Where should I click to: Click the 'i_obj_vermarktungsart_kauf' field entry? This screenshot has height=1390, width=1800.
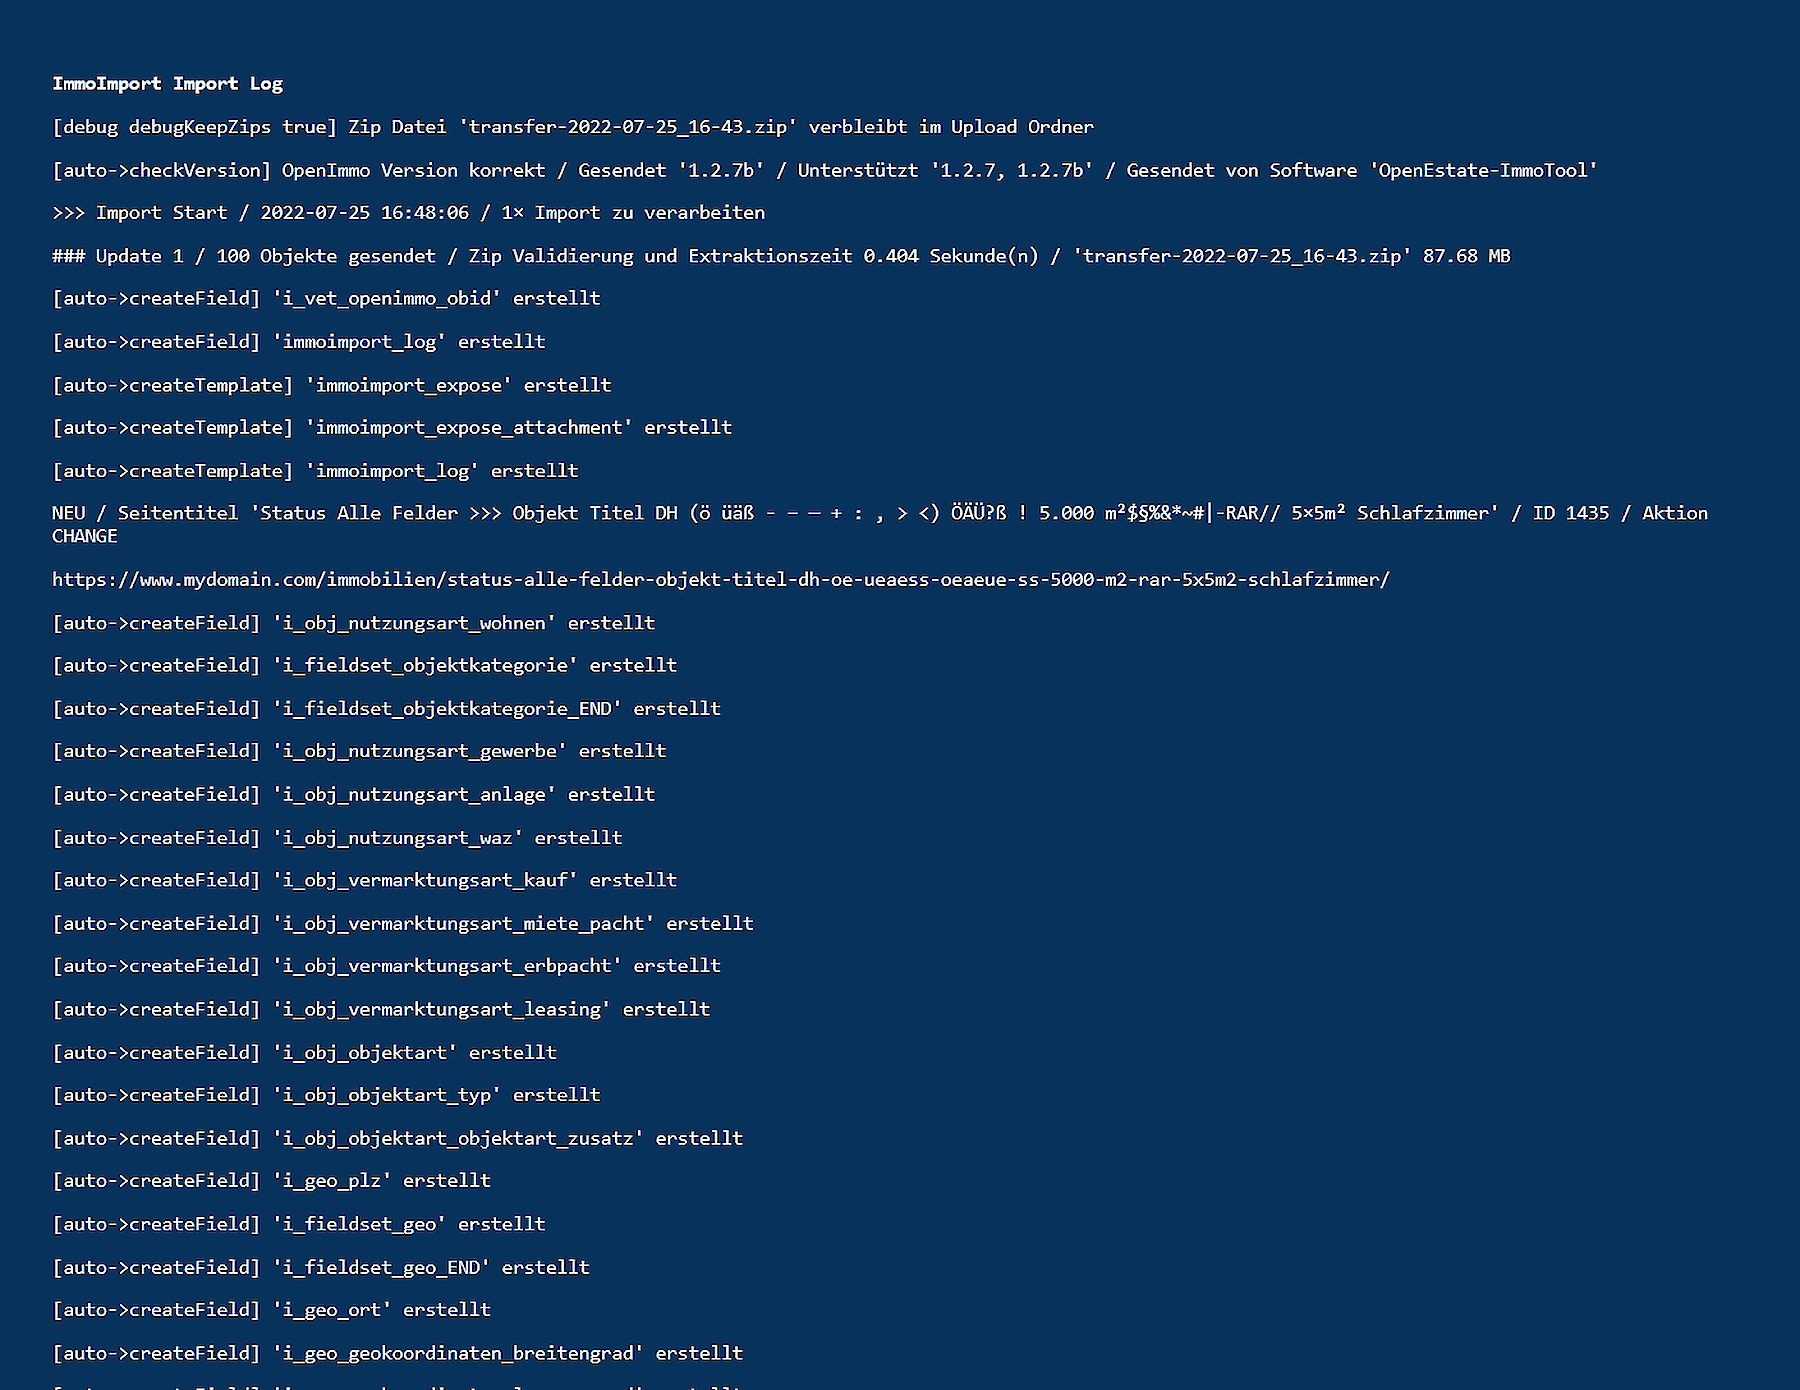click(x=364, y=880)
